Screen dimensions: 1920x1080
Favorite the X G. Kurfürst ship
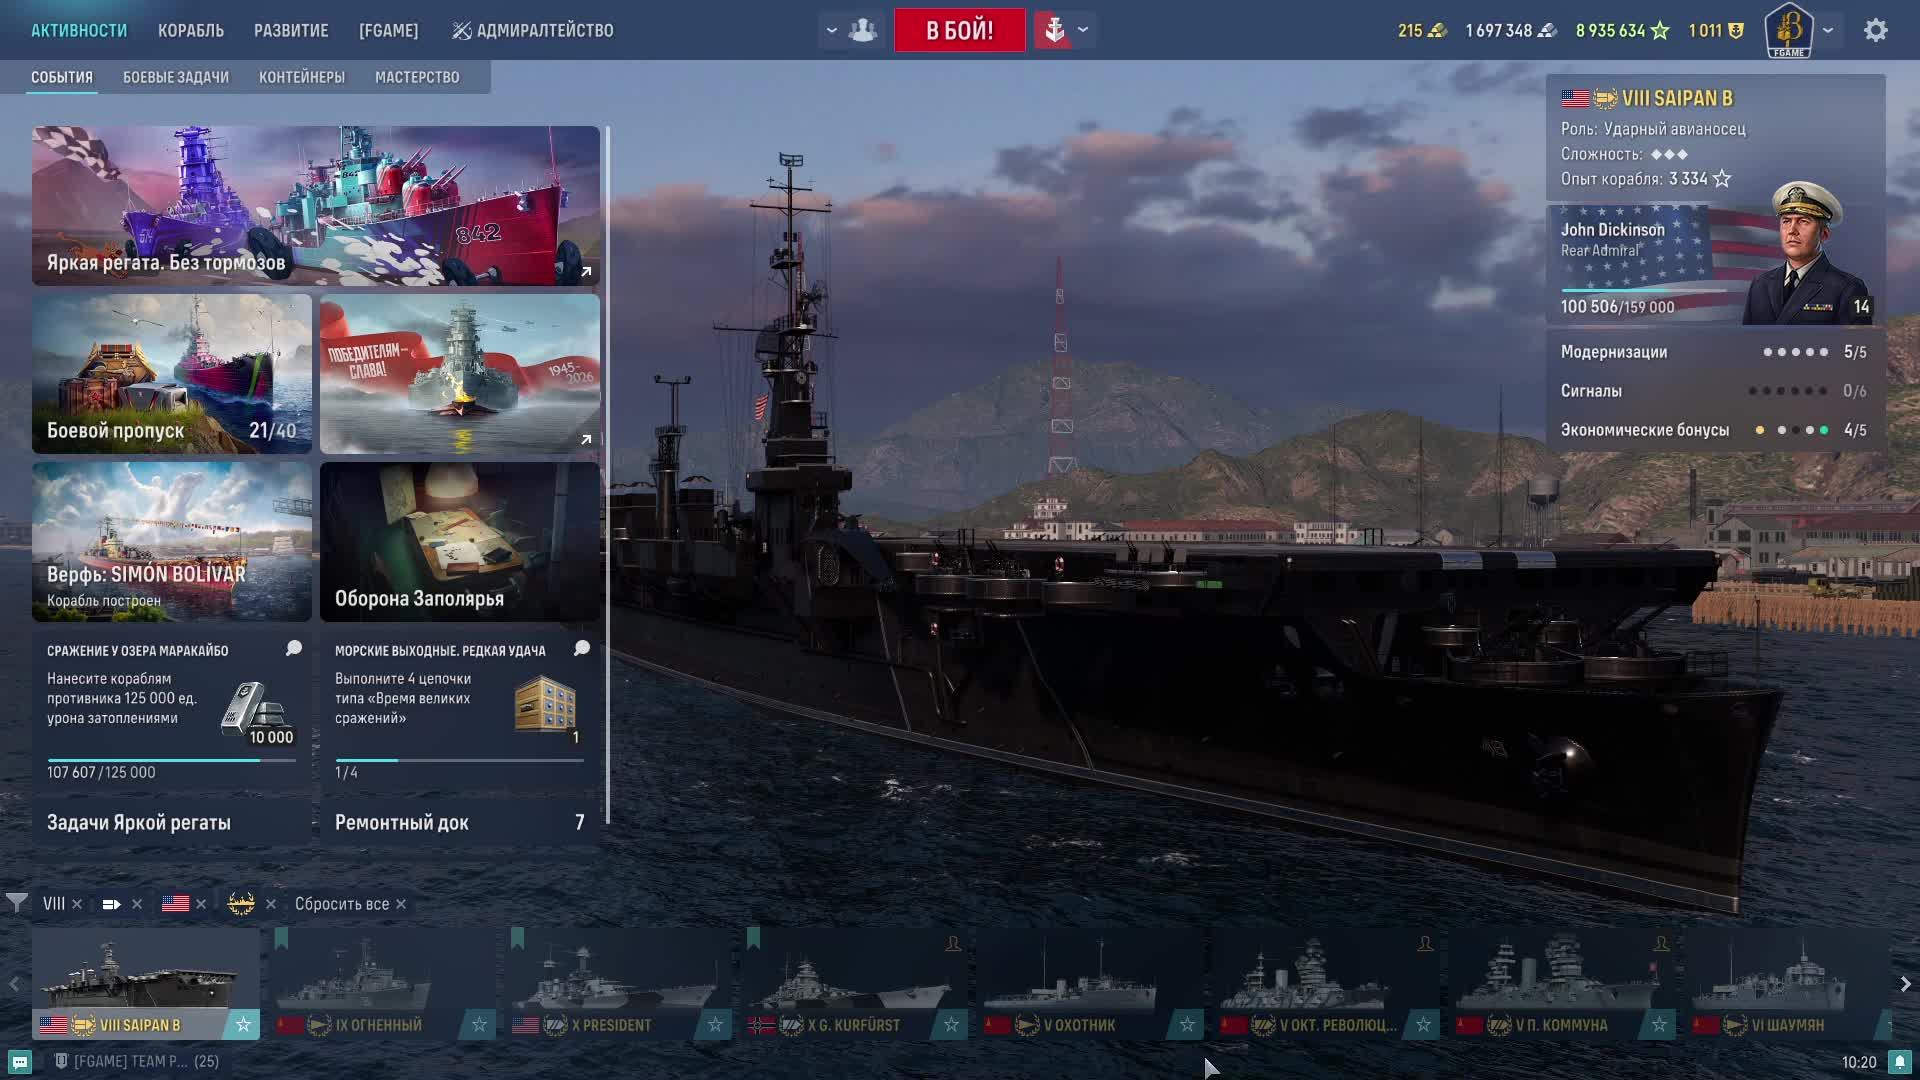coord(951,1024)
